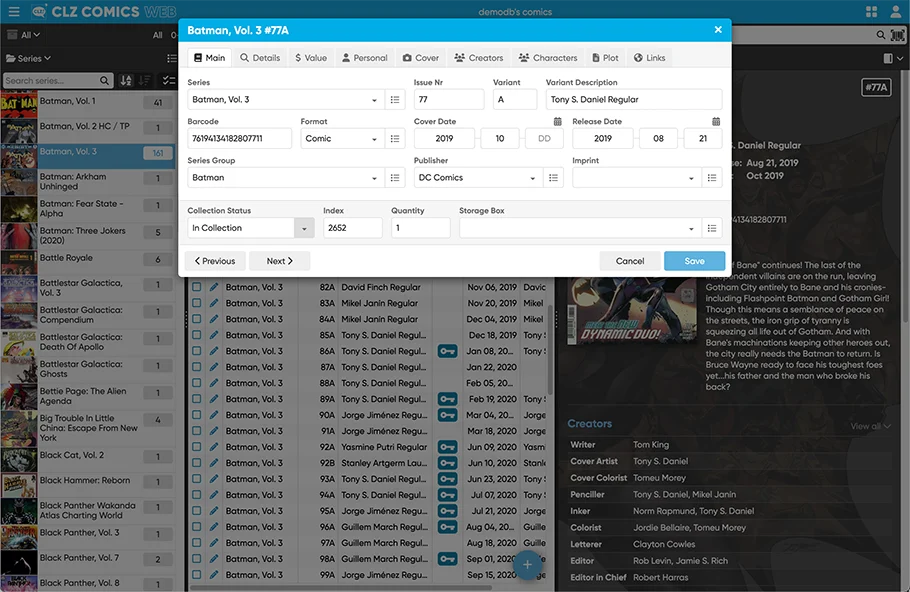Viewport: 910px width, 592px height.
Task: Open the Release Date calendar picker
Action: point(716,121)
